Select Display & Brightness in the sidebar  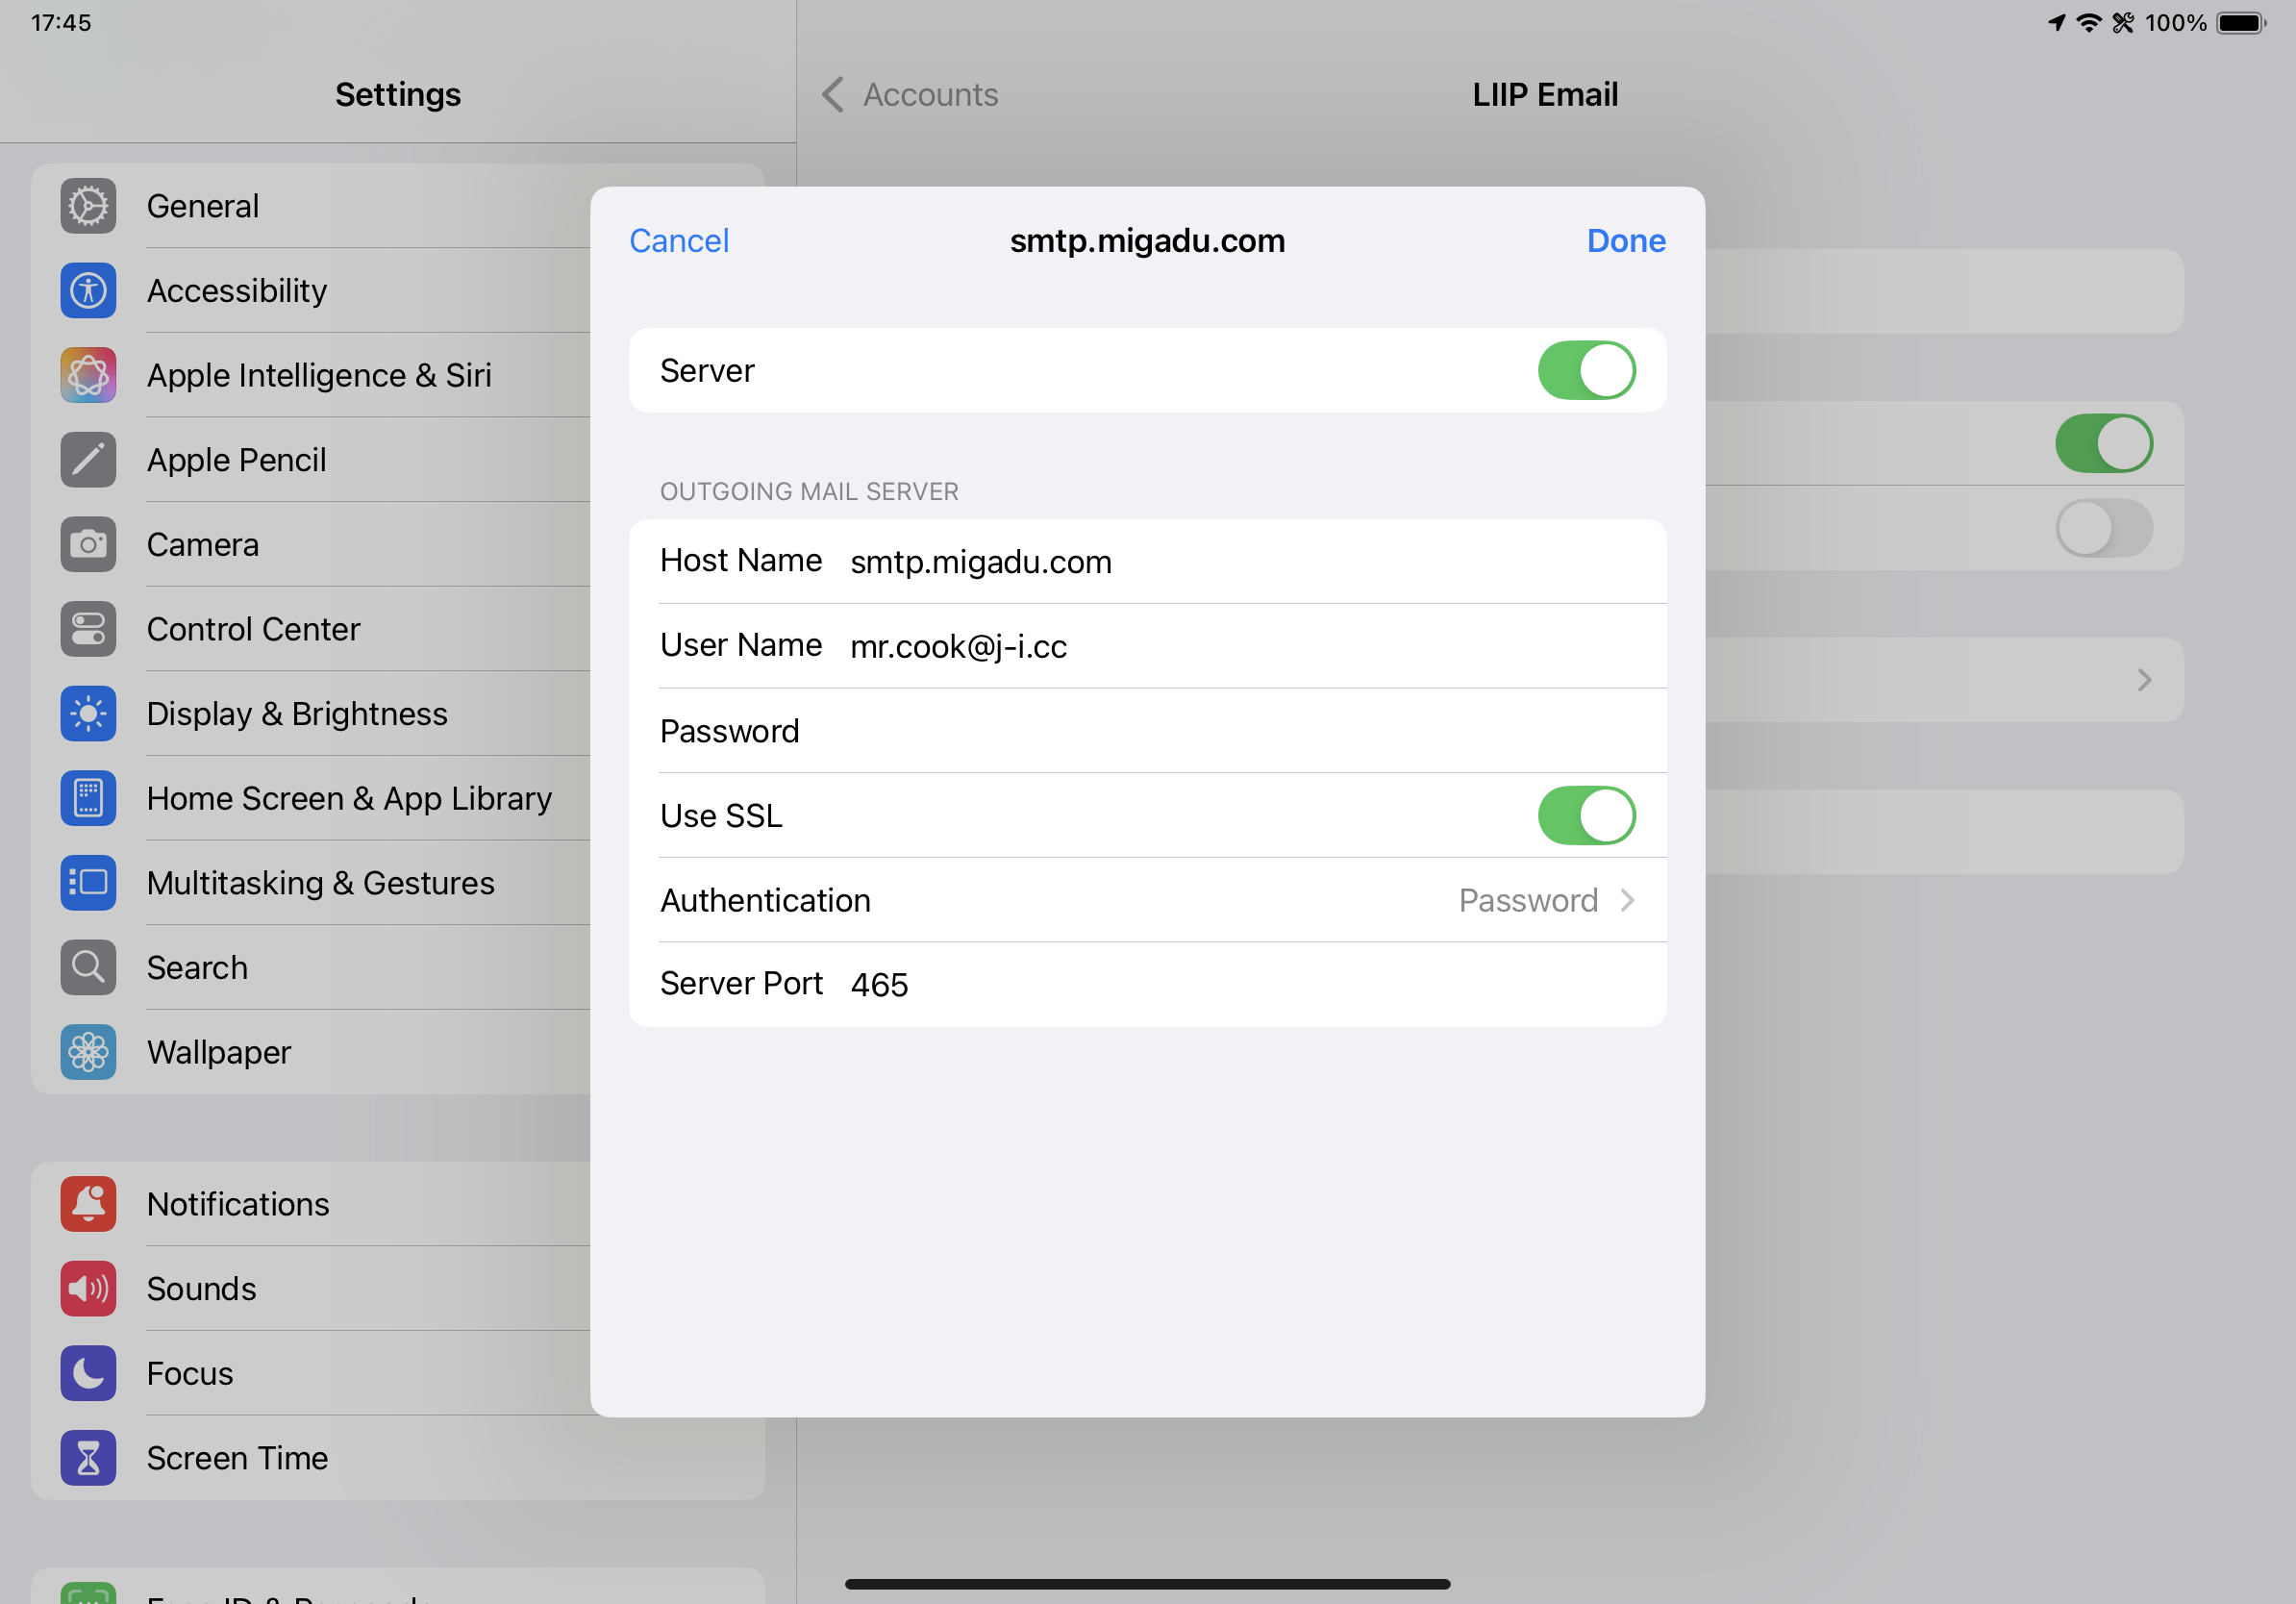coord(297,714)
